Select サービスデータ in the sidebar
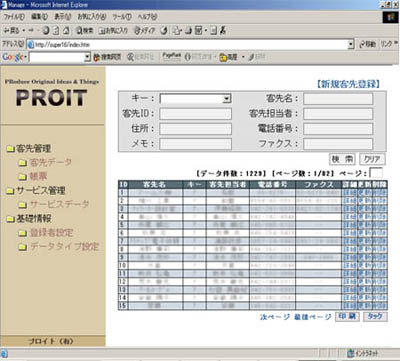This screenshot has height=361, width=400. point(60,204)
